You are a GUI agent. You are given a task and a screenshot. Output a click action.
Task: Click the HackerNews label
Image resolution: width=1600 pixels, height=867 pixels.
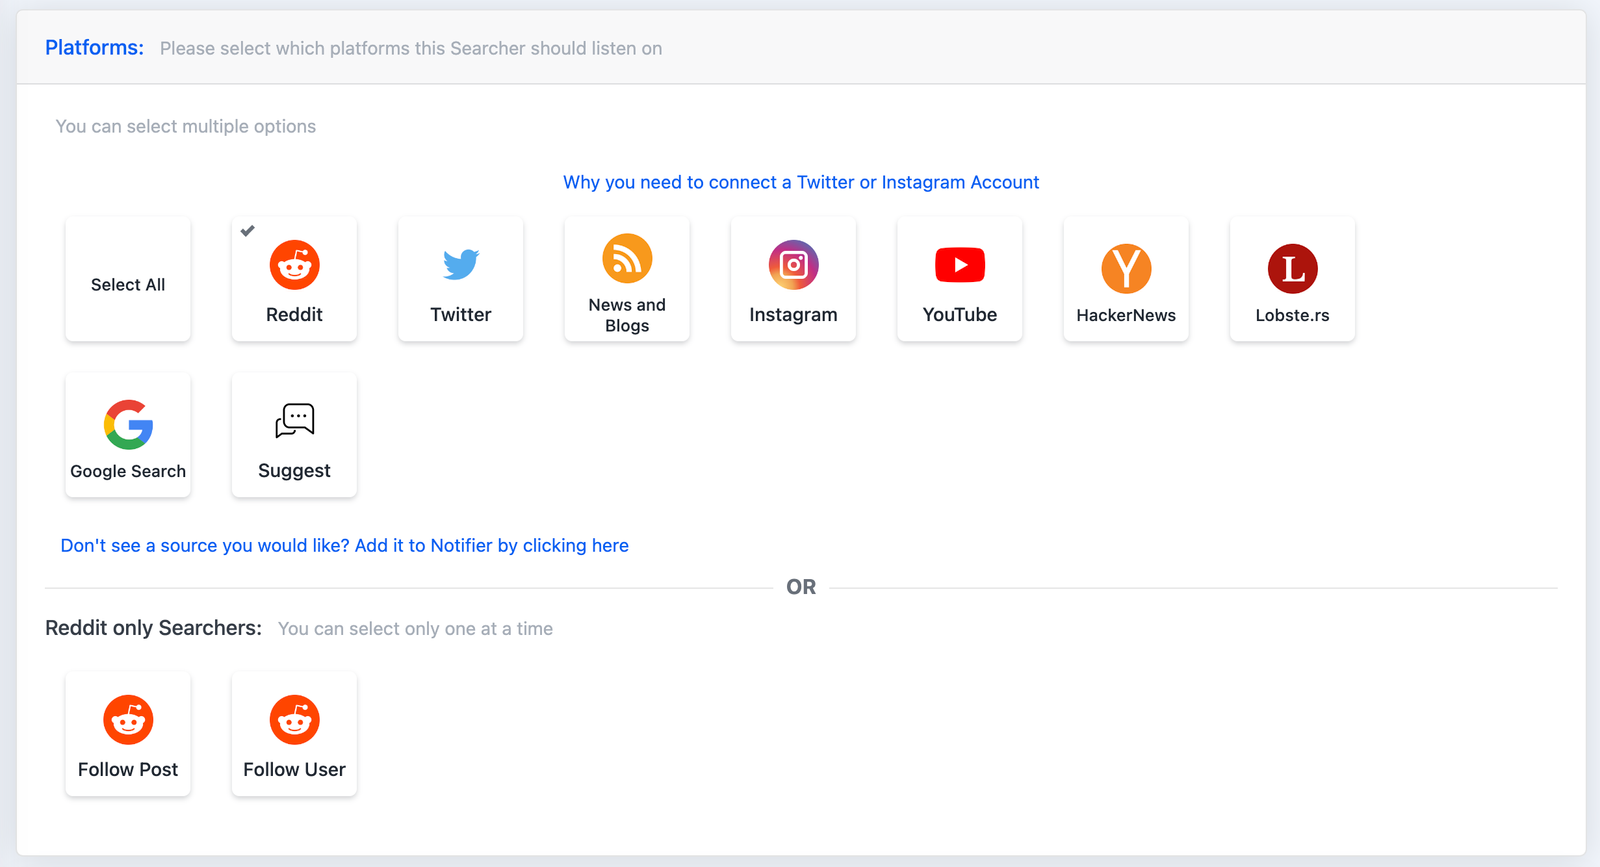1126,315
